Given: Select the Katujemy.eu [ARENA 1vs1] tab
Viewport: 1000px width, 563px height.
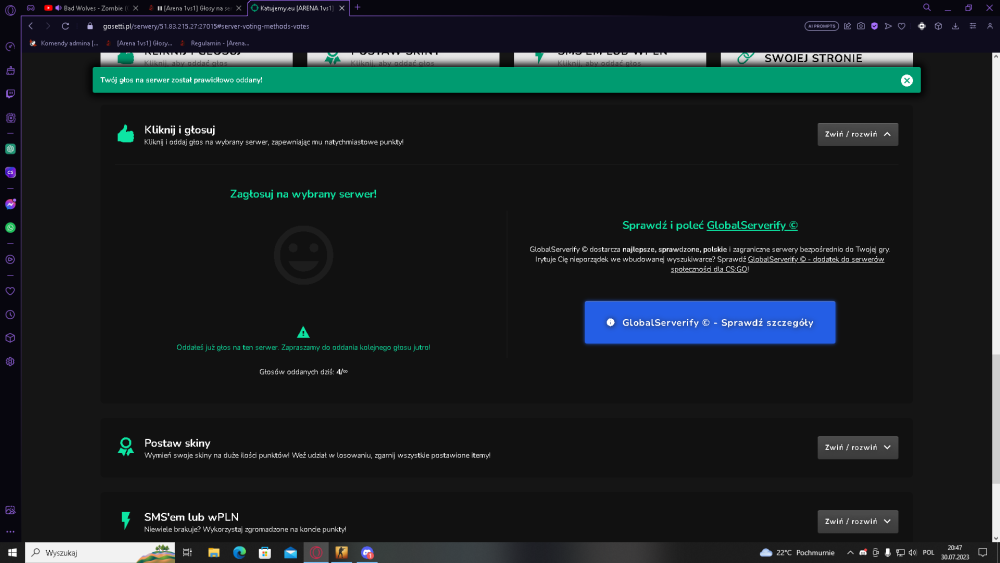Looking at the screenshot, I should click(x=297, y=8).
